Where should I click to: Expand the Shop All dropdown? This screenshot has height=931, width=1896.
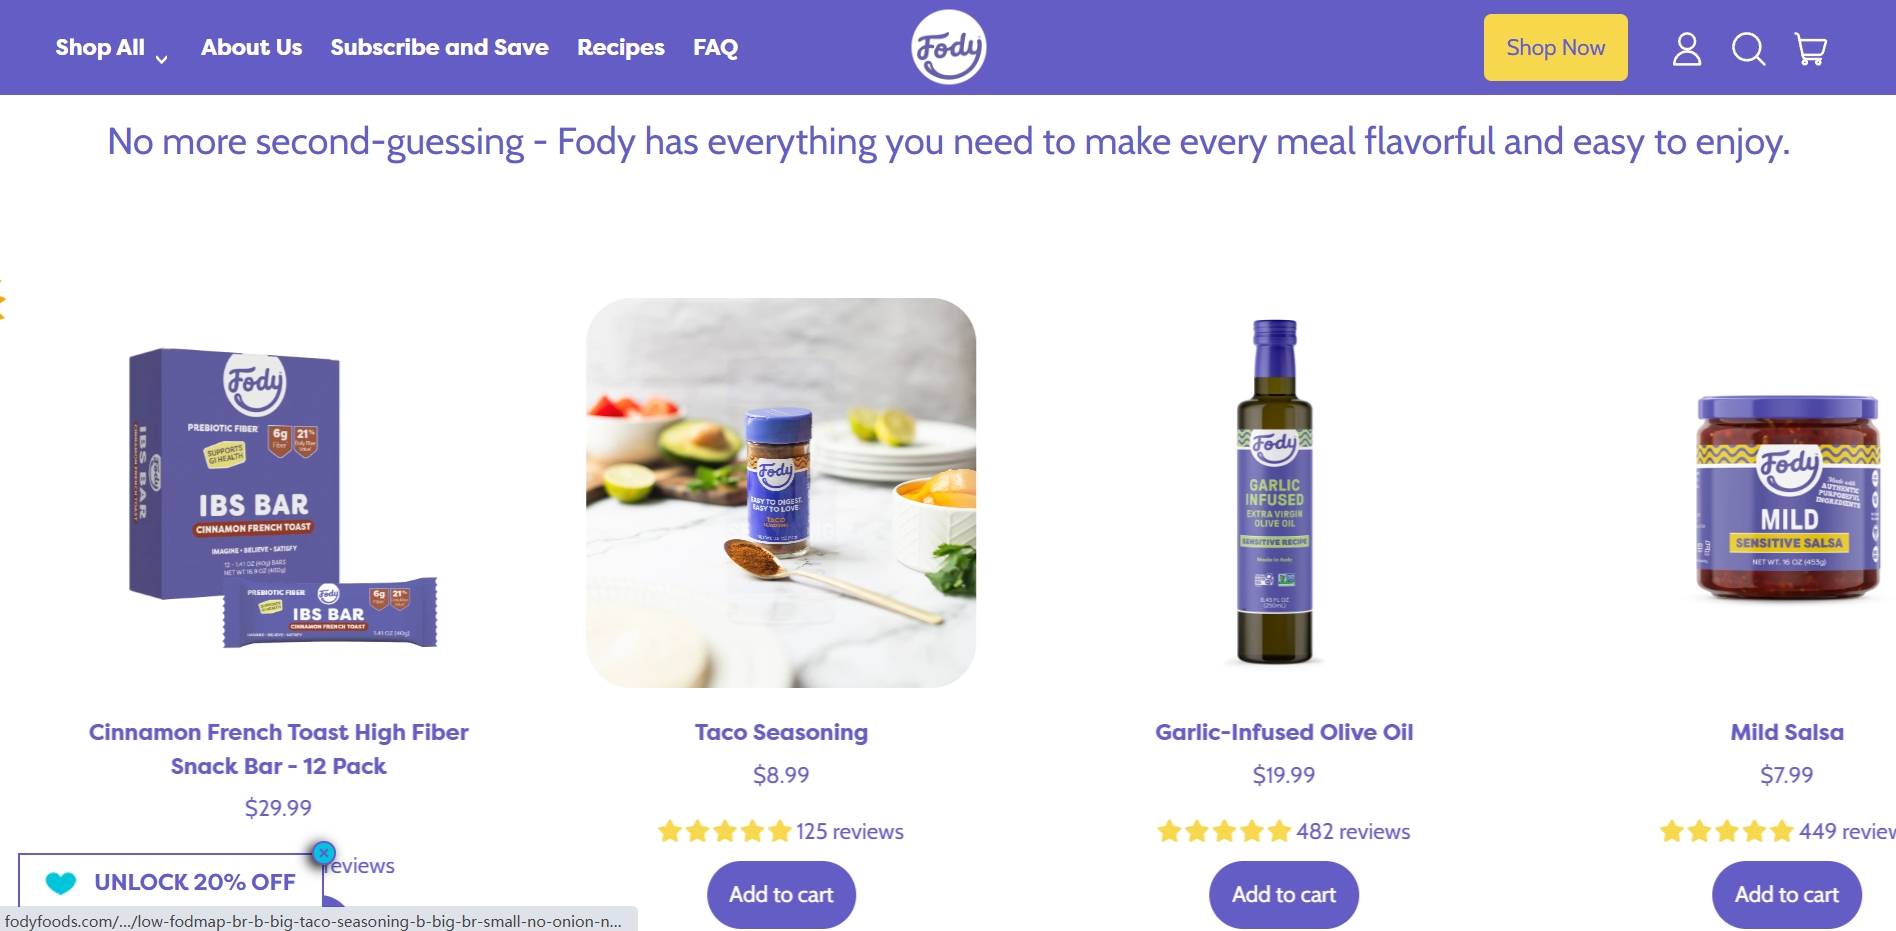tap(111, 48)
